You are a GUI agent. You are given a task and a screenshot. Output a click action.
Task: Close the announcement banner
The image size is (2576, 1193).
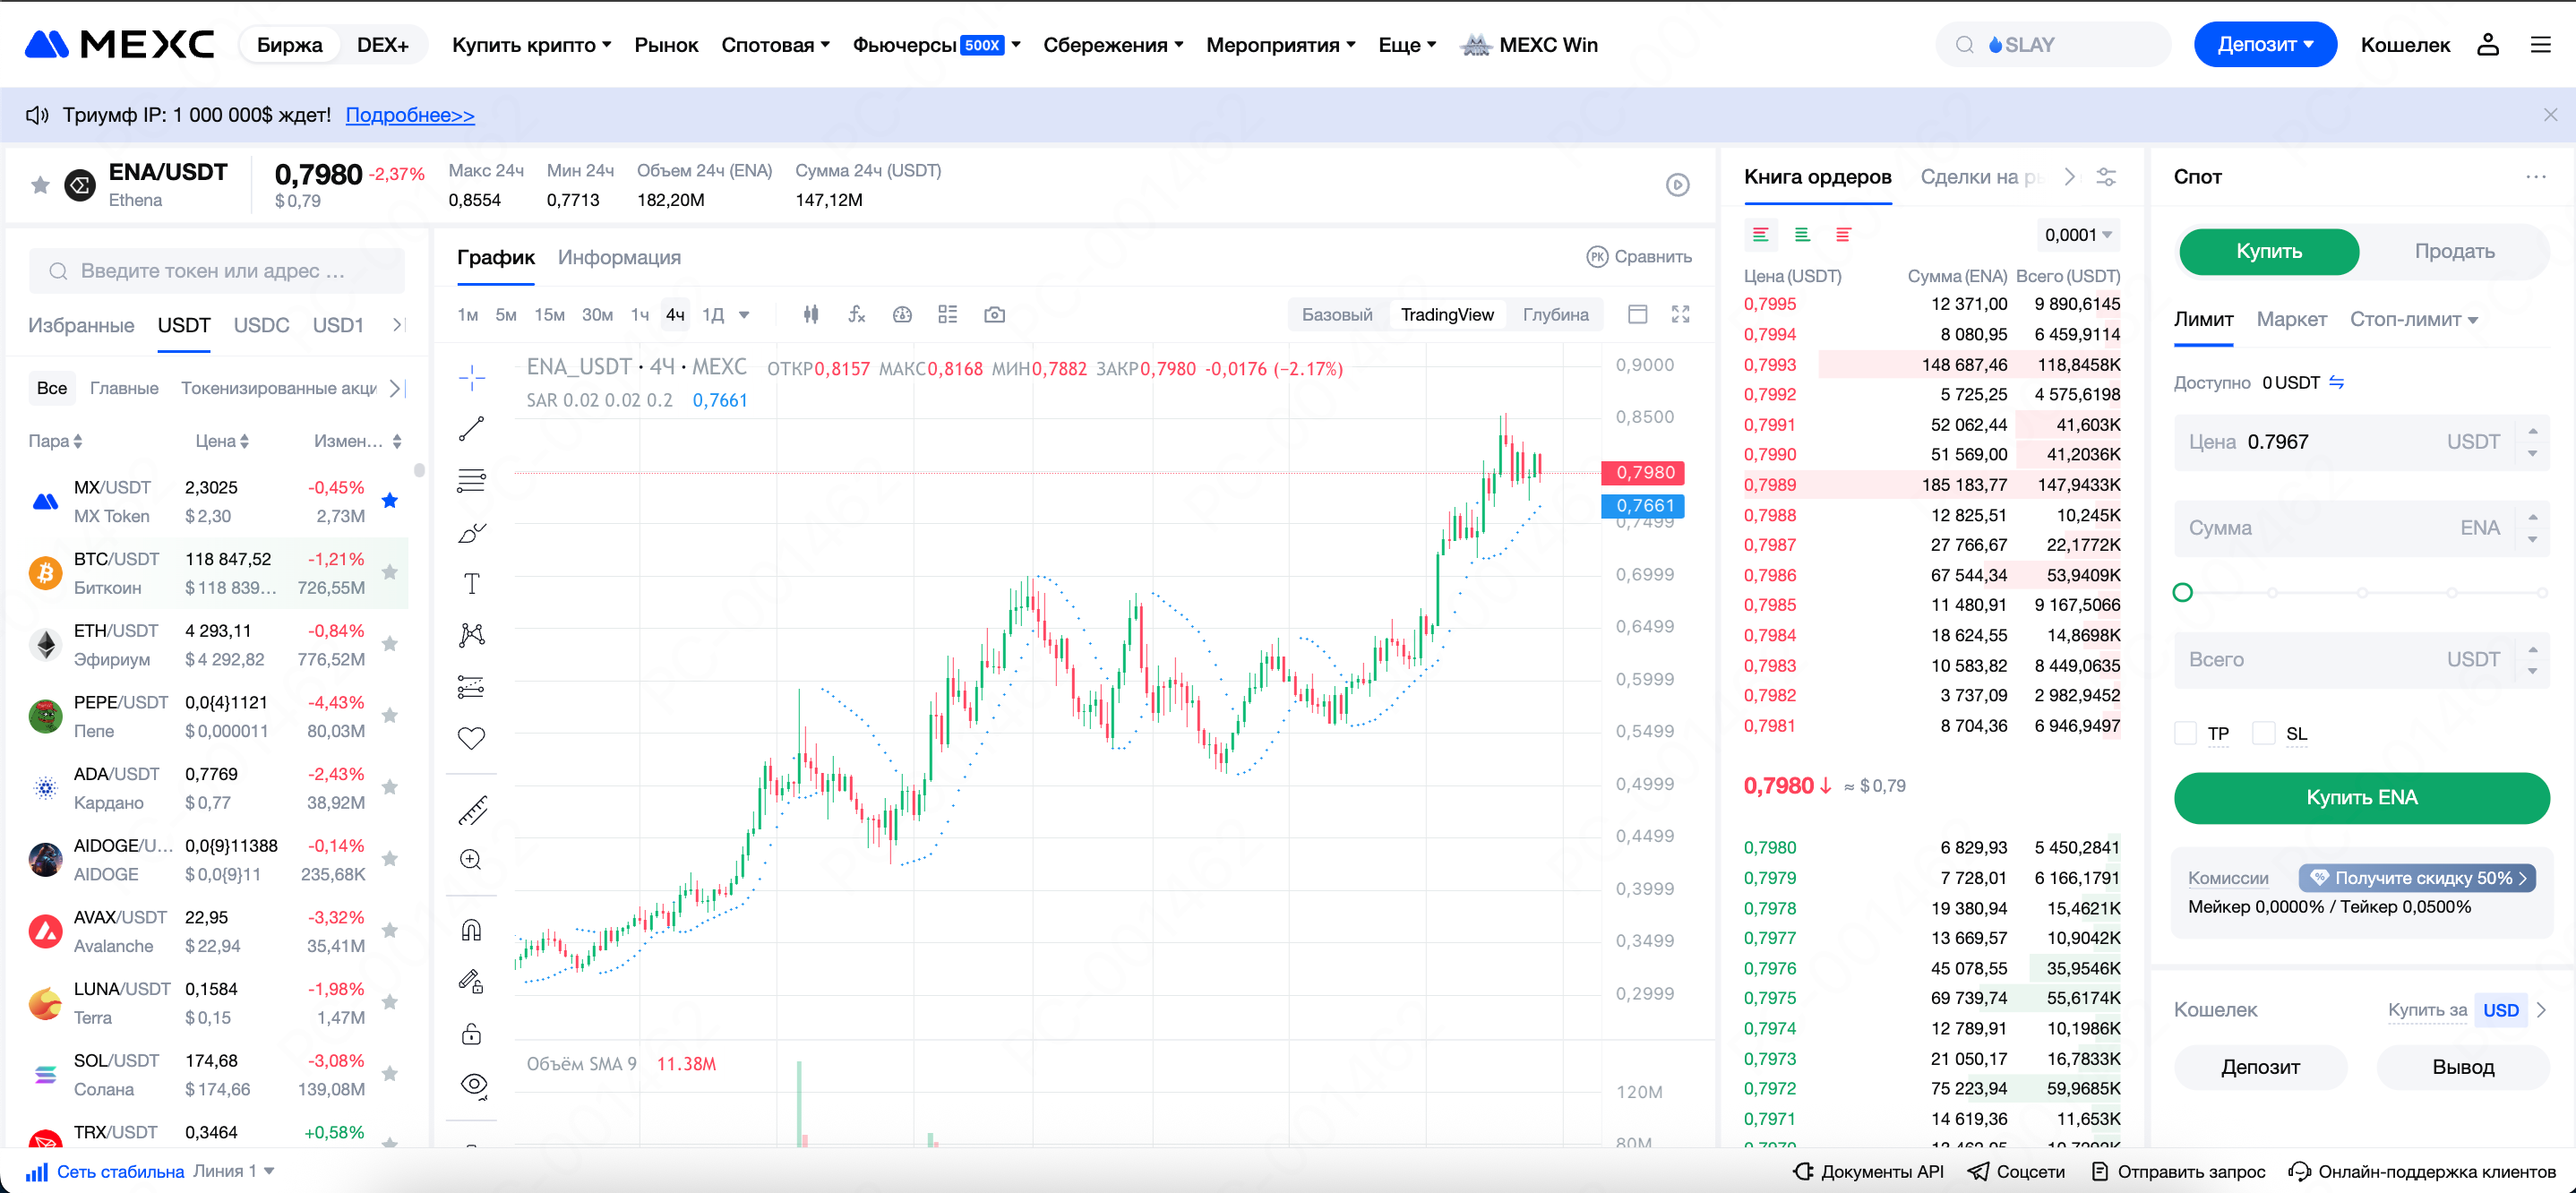coord(2550,115)
